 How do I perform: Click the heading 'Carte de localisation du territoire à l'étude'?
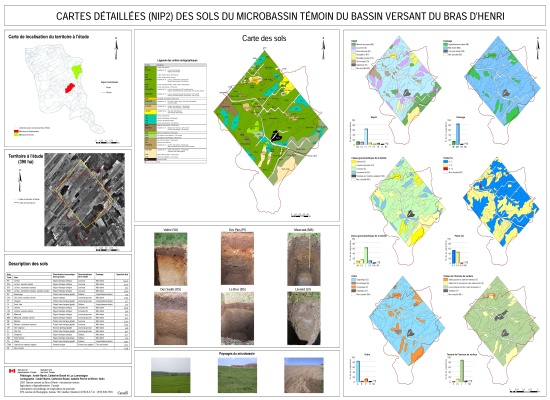pyautogui.click(x=48, y=36)
